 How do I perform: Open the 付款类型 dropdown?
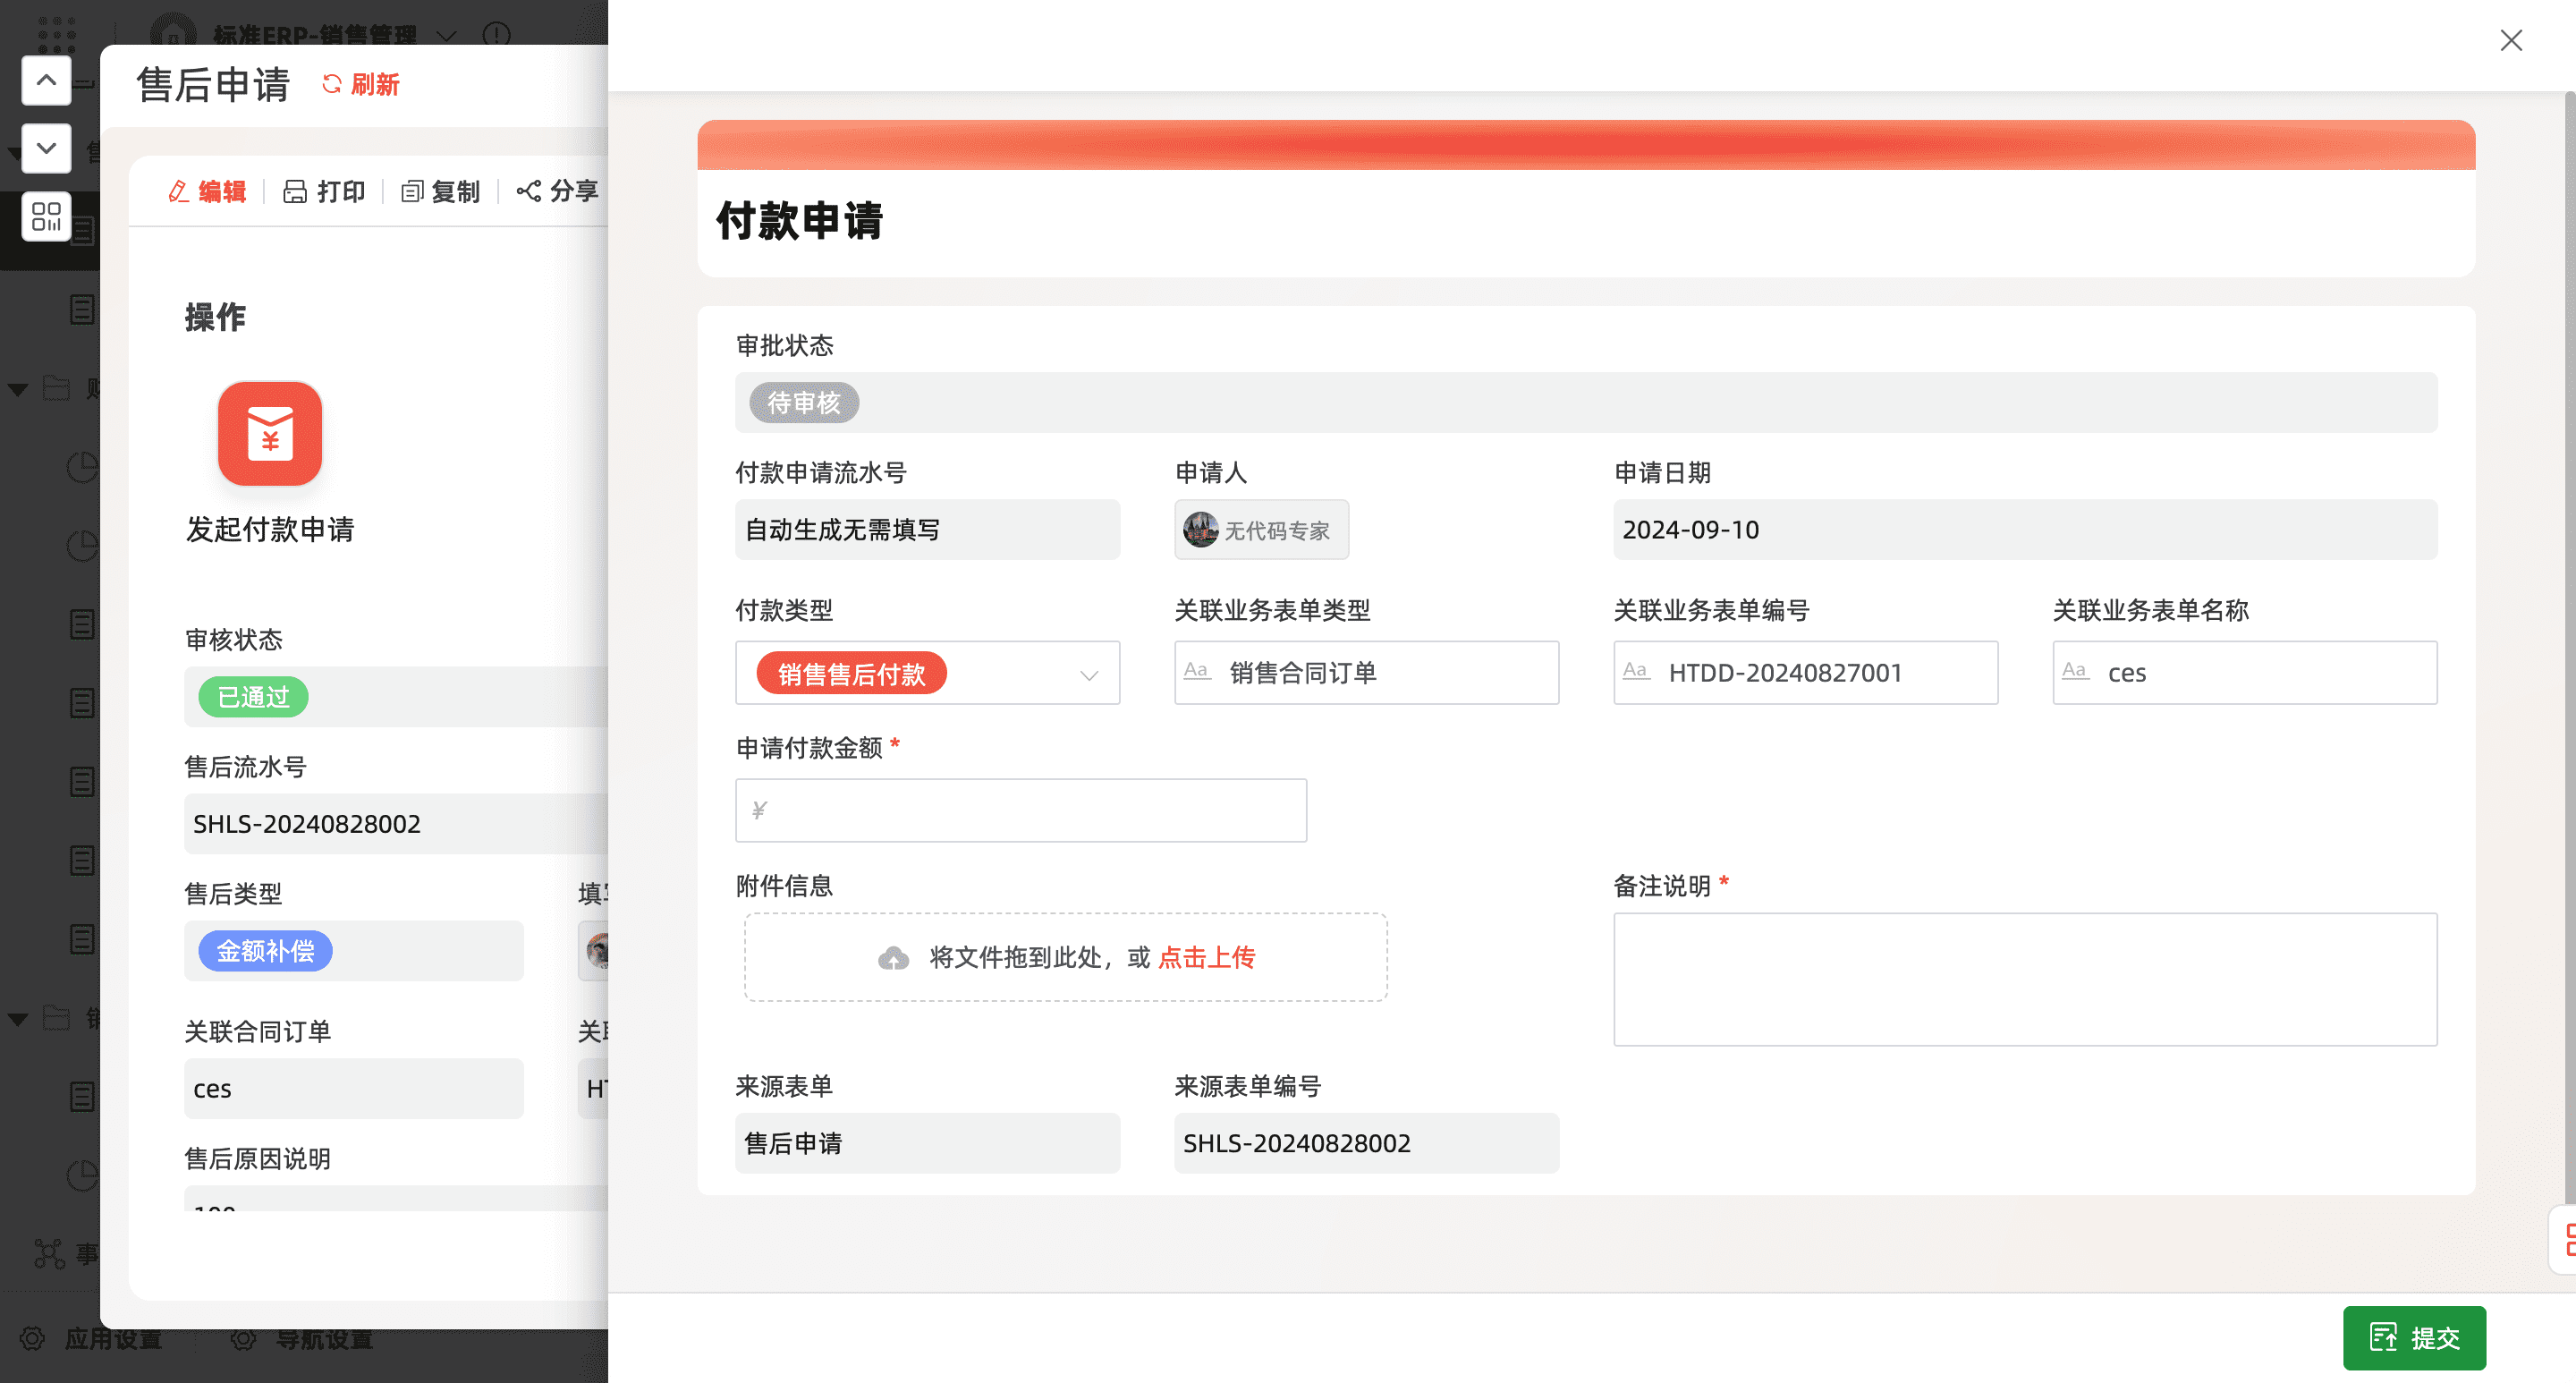pyautogui.click(x=1088, y=675)
